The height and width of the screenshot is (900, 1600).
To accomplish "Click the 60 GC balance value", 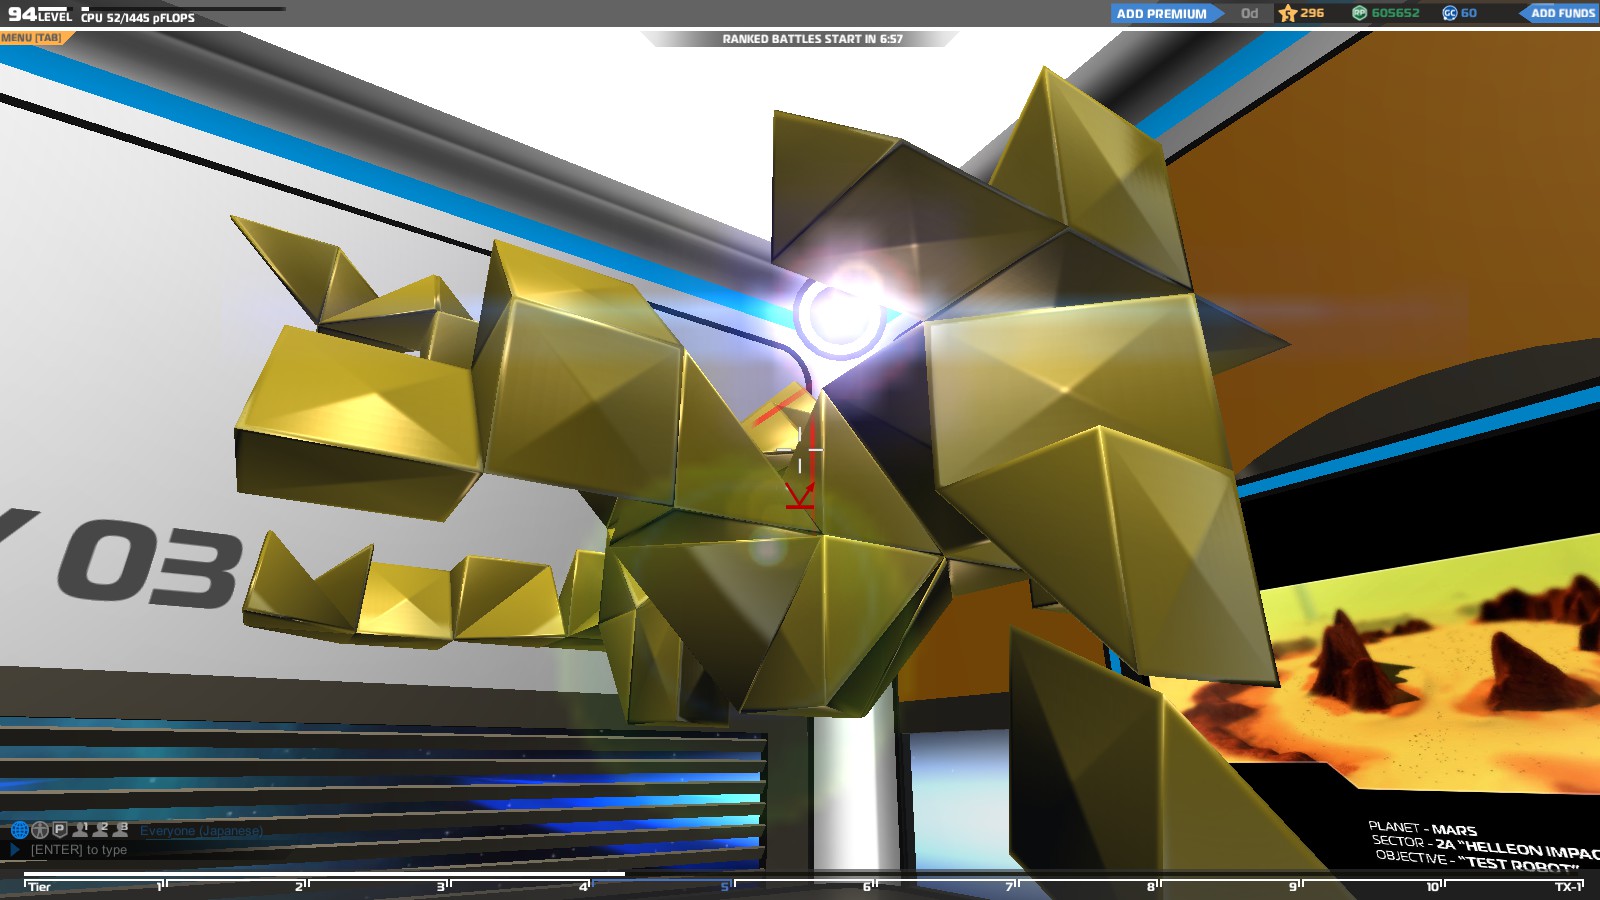I will (x=1469, y=13).
